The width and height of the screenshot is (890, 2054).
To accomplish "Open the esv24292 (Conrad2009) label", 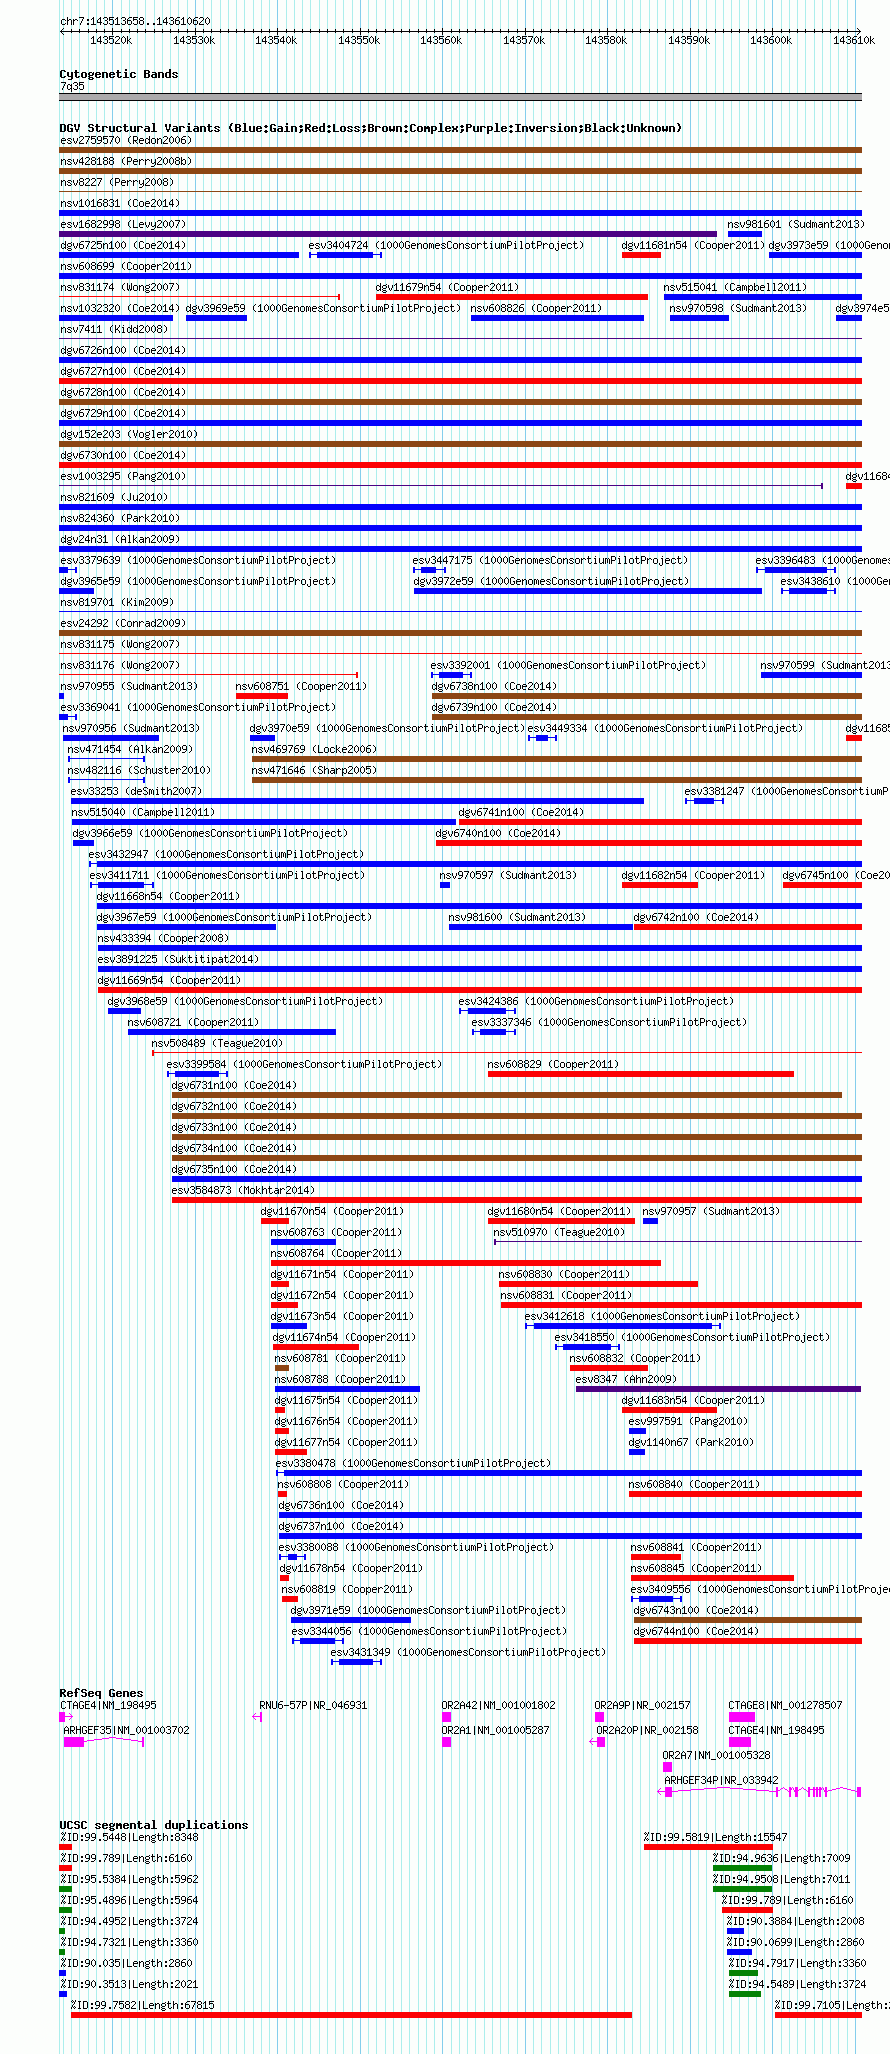I will coord(122,623).
